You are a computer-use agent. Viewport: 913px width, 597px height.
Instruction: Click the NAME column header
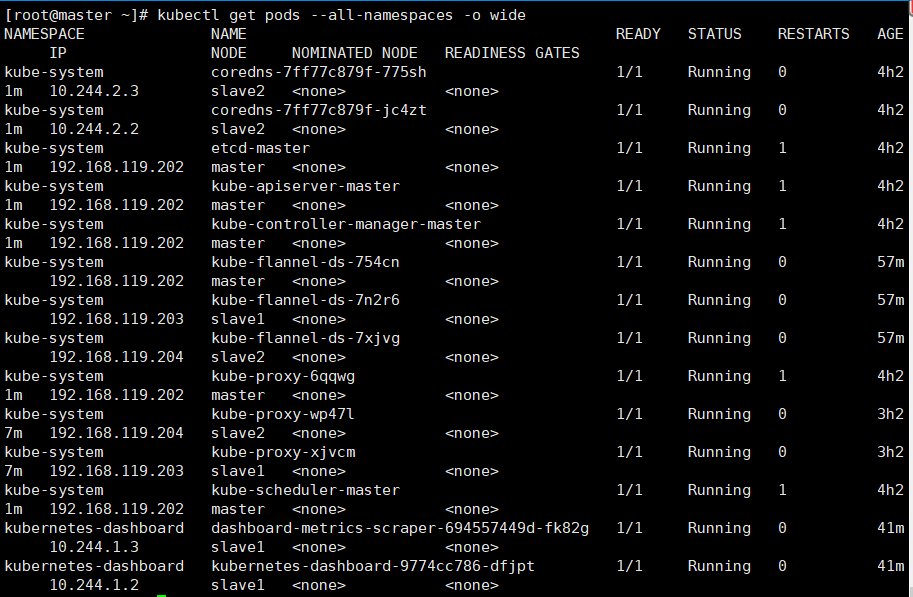[x=229, y=34]
